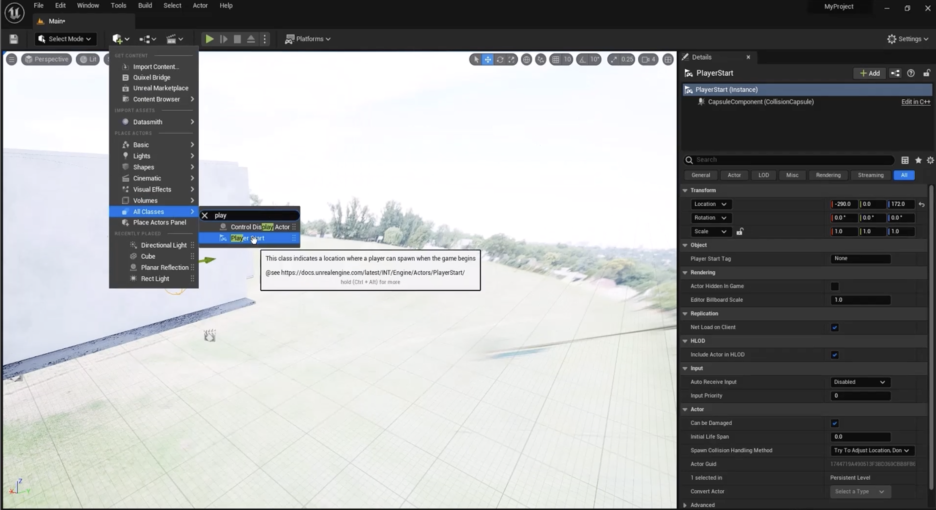The width and height of the screenshot is (936, 510).
Task: Click the Eject toolbar icon
Action: point(251,39)
